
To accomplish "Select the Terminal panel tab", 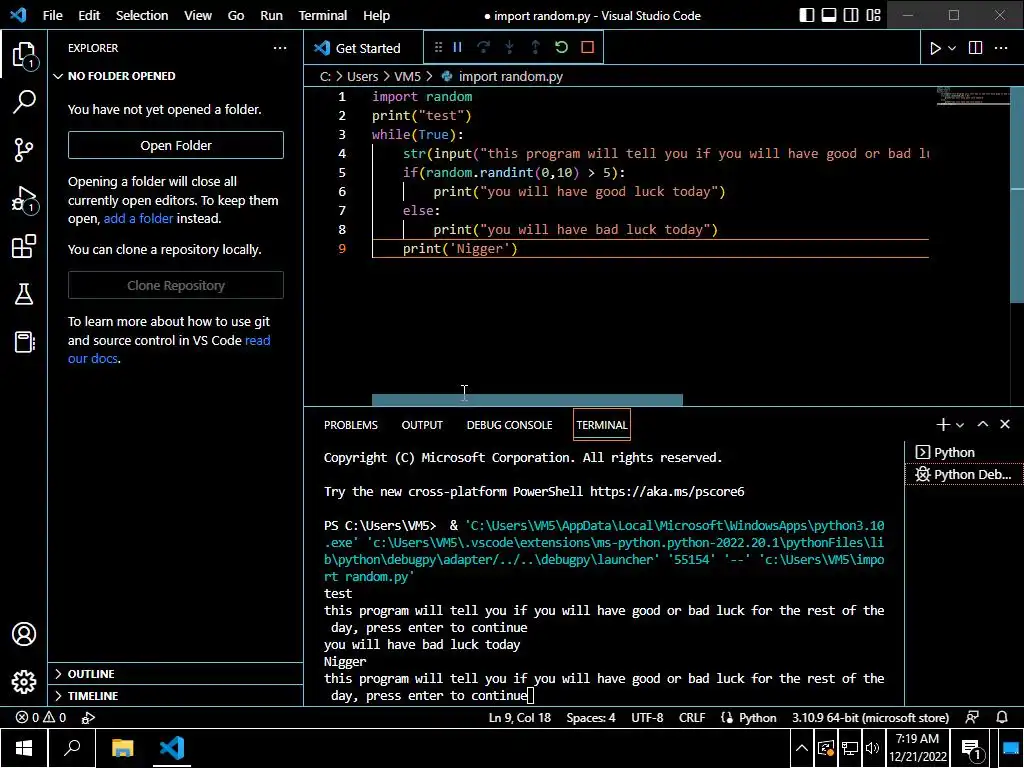I will click(601, 424).
